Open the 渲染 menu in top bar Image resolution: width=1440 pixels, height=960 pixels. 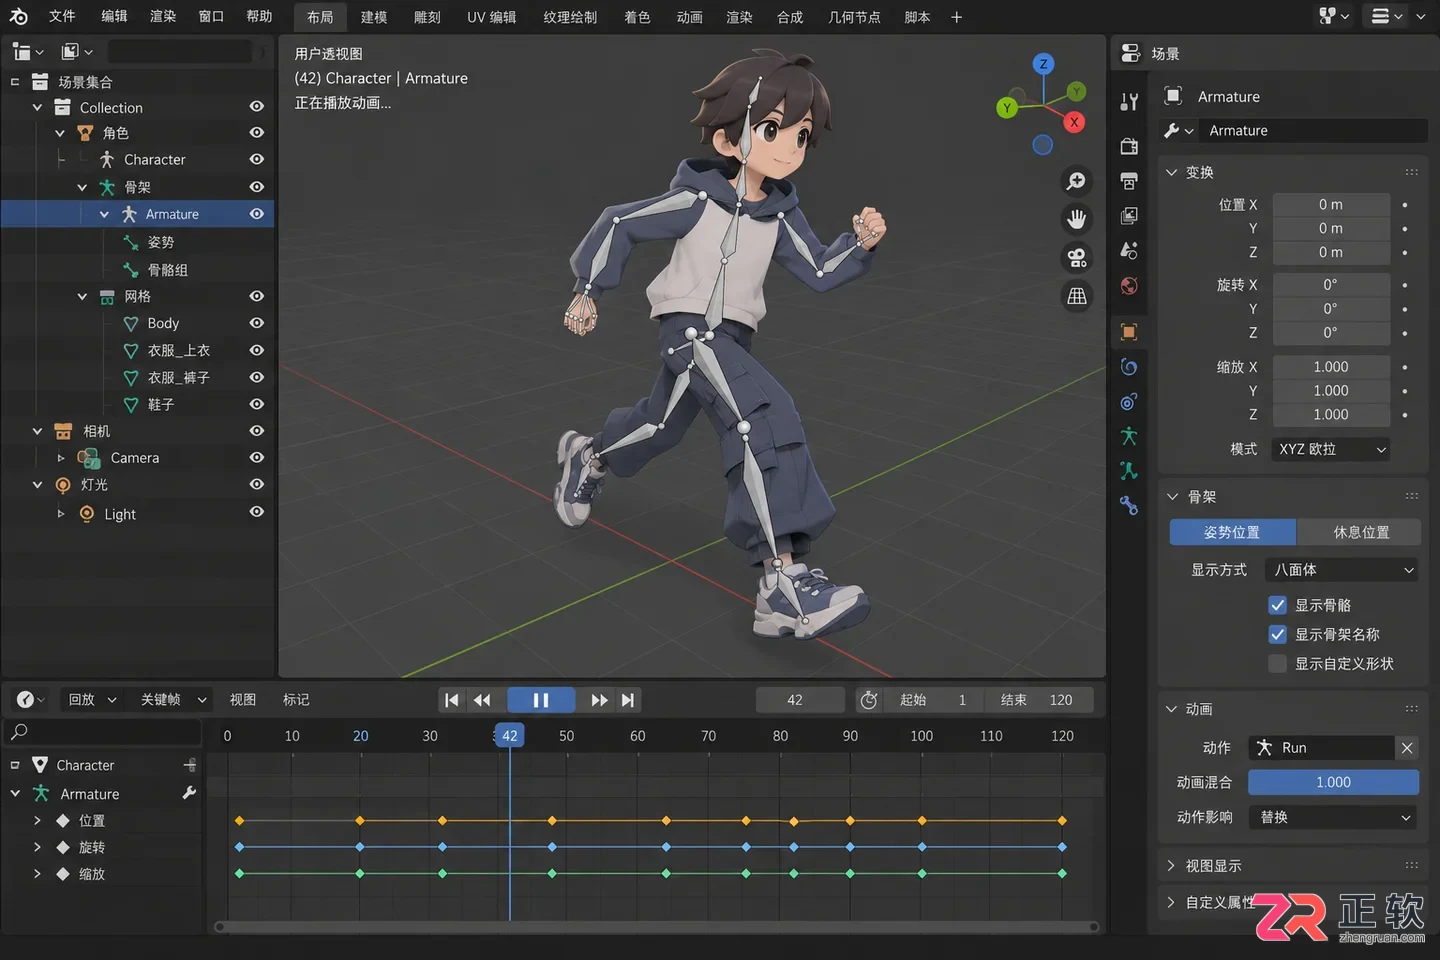(163, 16)
